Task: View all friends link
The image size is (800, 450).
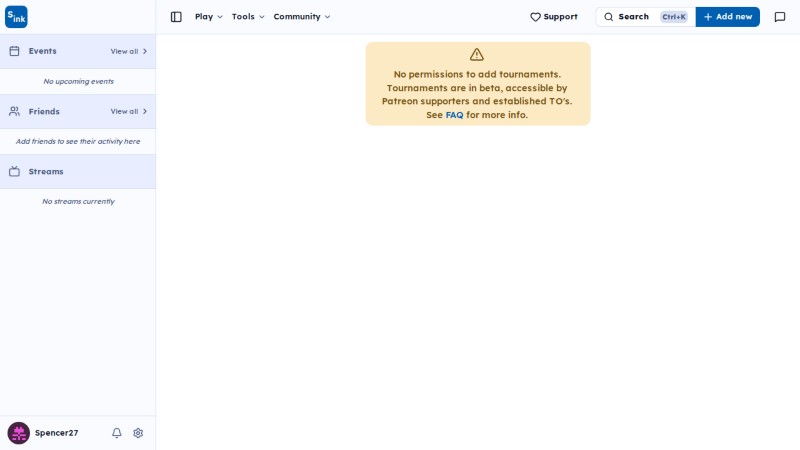Action: click(129, 111)
